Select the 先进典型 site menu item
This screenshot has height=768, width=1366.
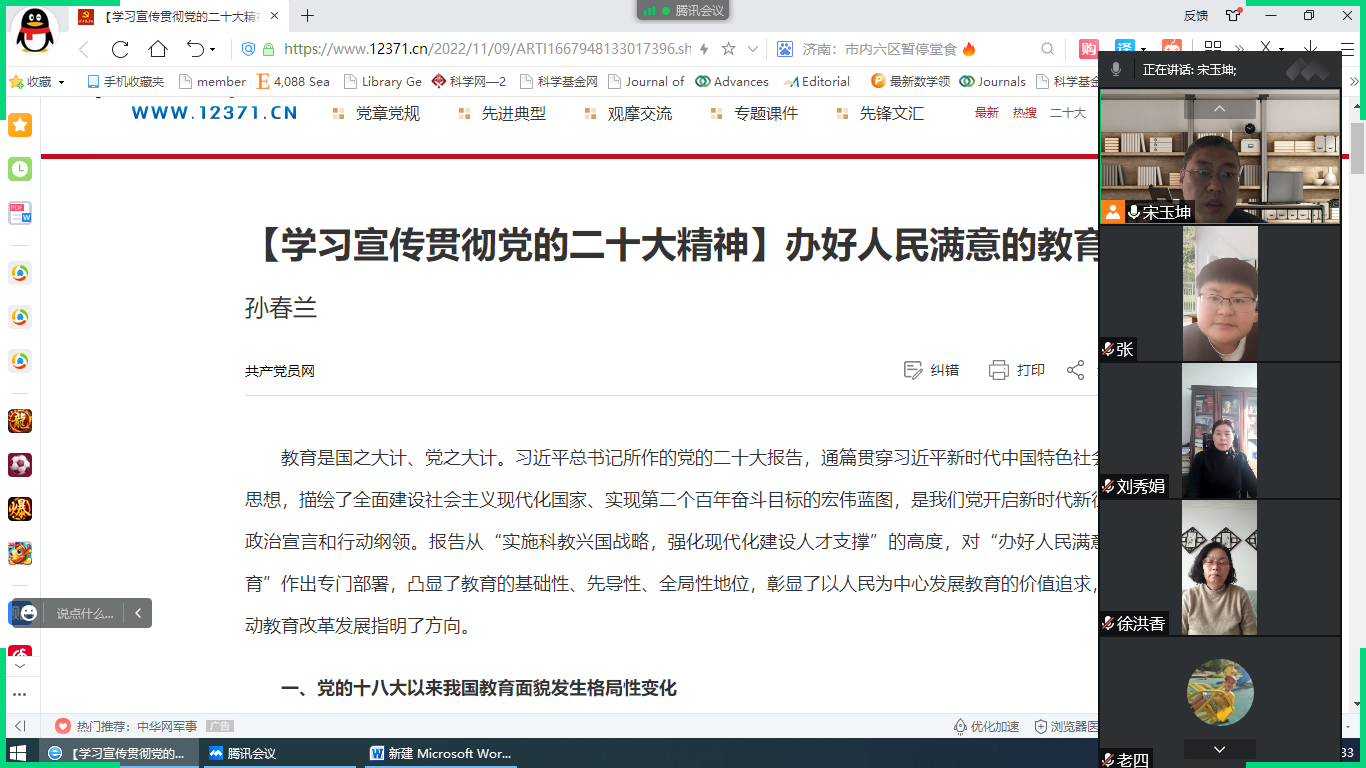(x=514, y=114)
